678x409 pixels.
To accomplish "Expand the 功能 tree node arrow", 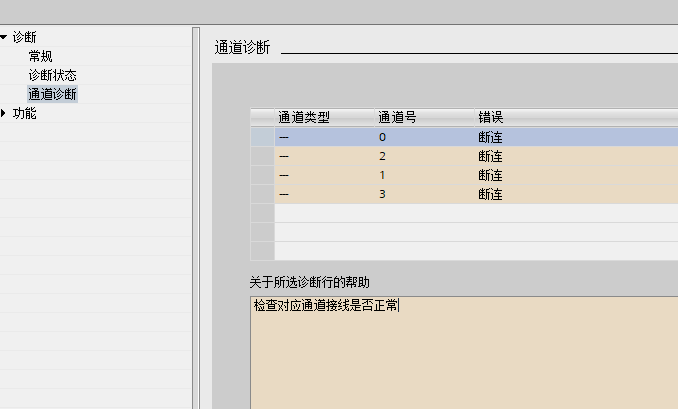I will pos(5,113).
